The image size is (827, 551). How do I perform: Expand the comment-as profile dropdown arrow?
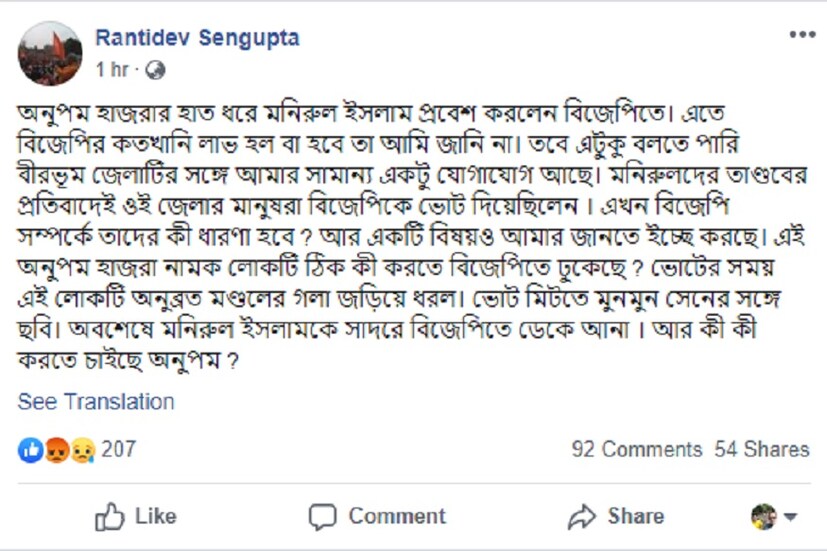point(791,518)
